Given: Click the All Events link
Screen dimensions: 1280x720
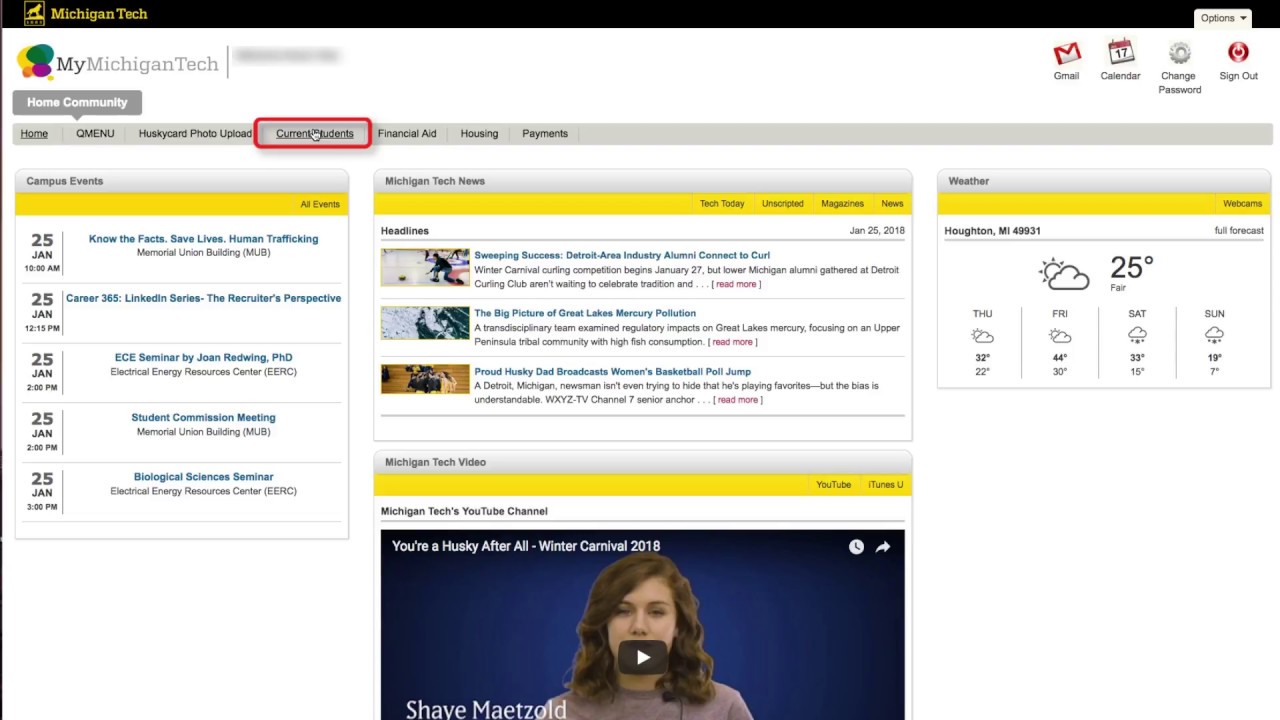Looking at the screenshot, I should click(x=320, y=204).
